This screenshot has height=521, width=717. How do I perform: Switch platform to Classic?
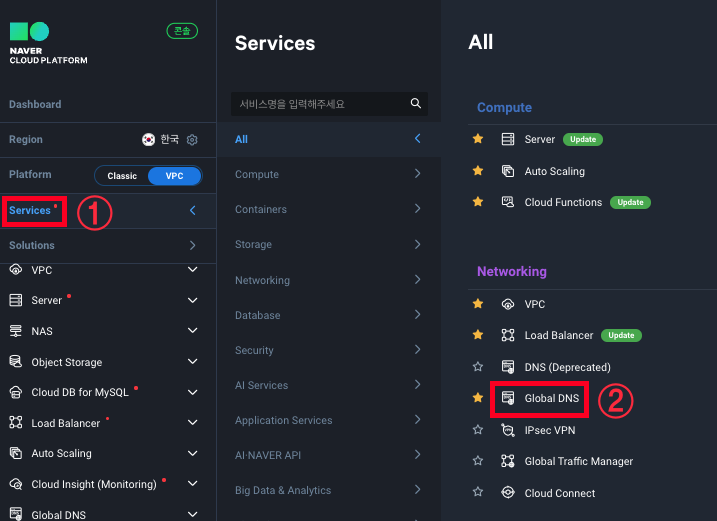[122, 176]
